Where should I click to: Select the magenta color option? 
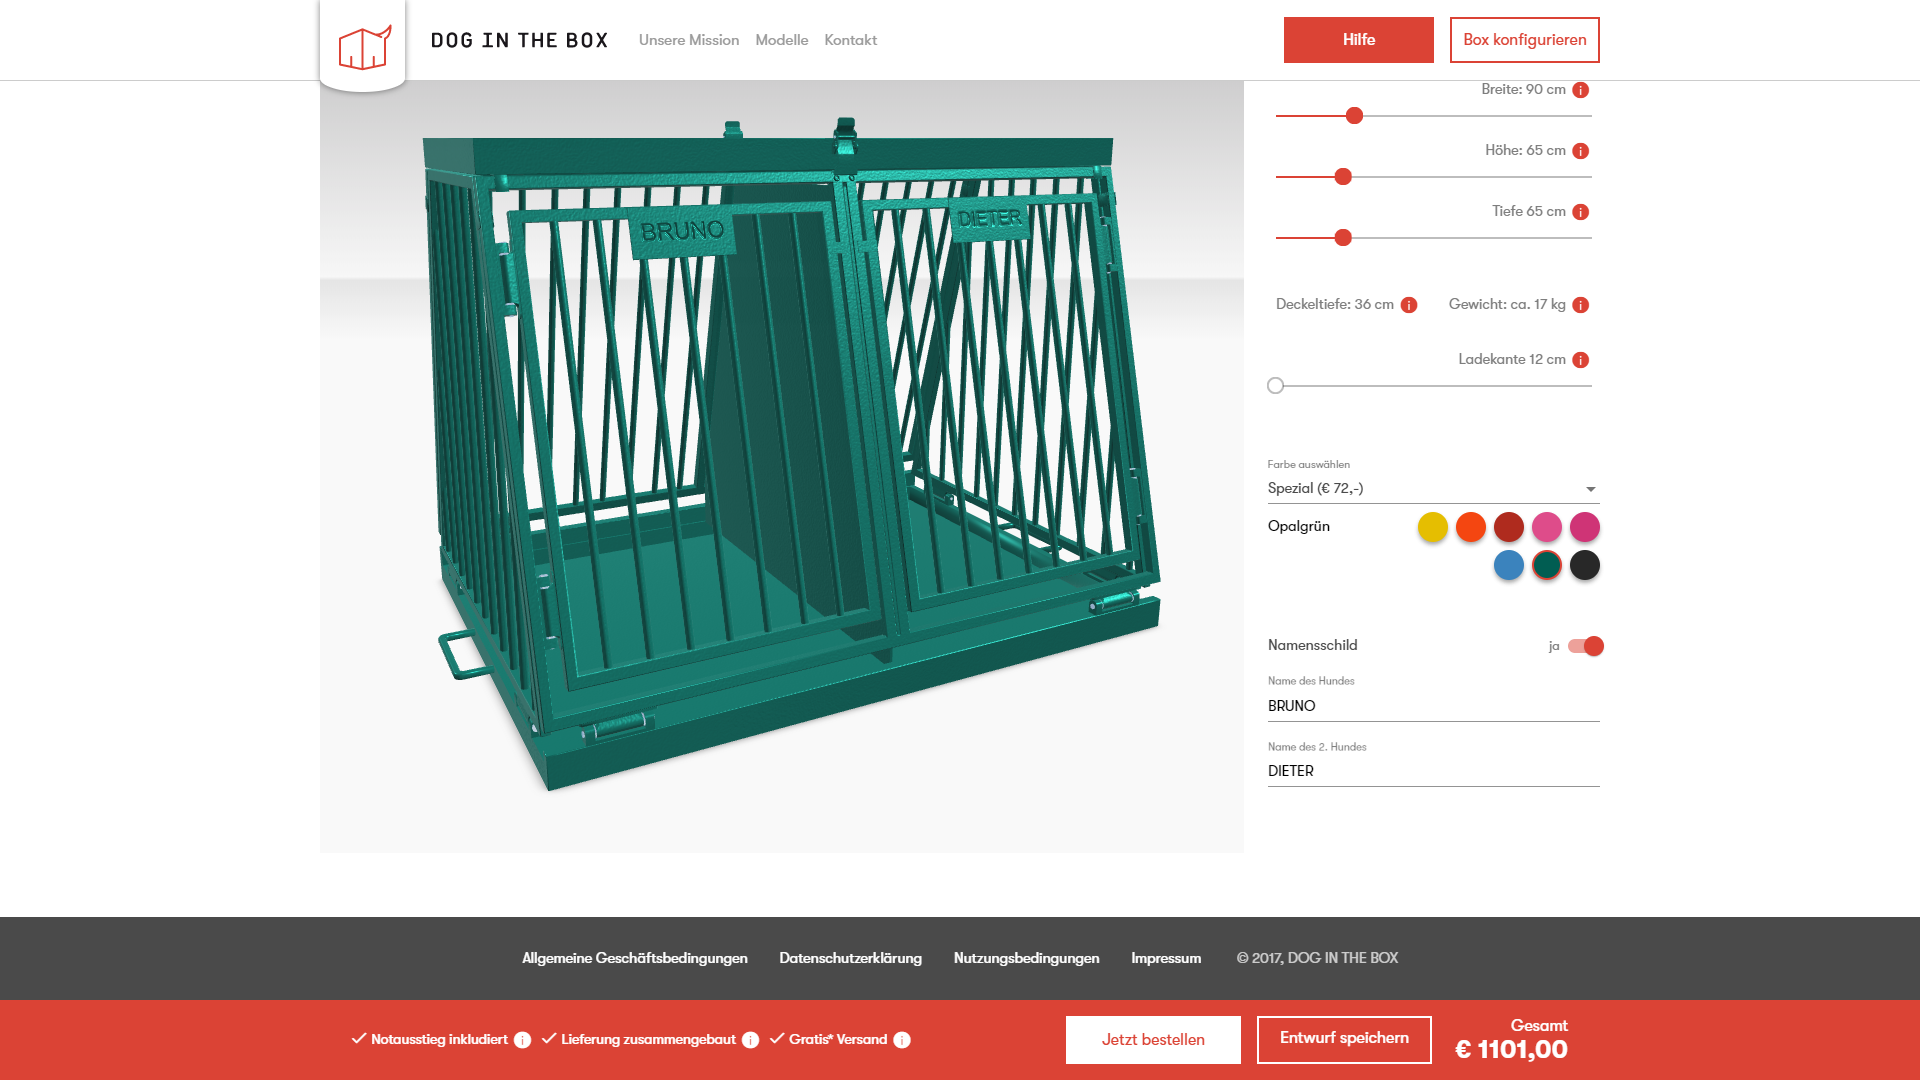click(1584, 526)
